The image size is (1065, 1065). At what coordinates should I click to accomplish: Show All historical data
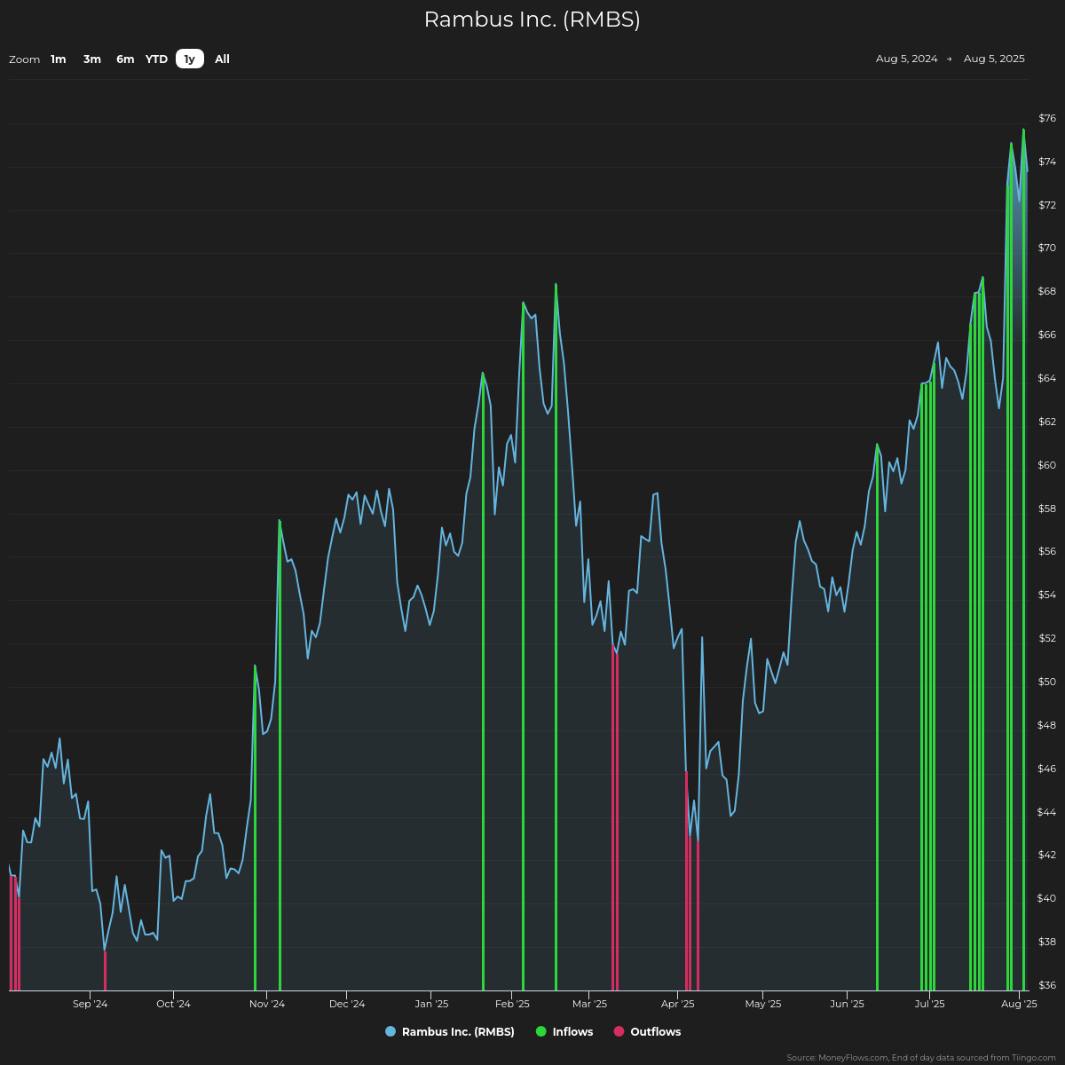222,59
